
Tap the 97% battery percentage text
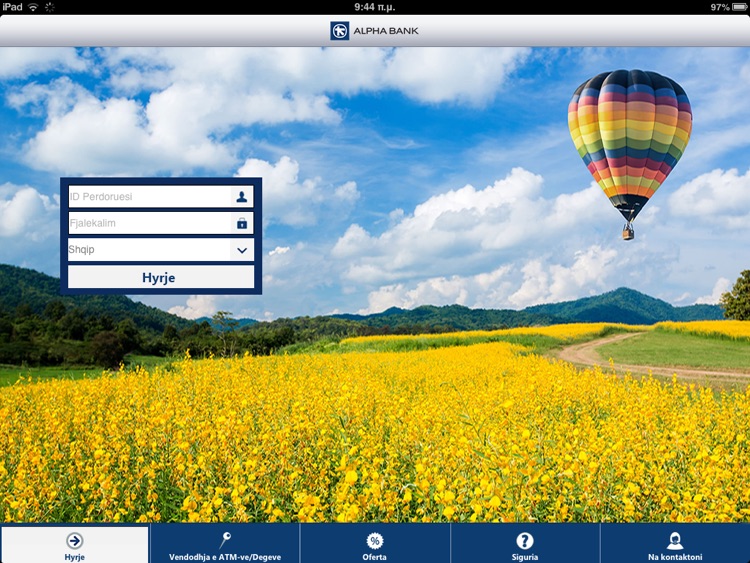point(720,7)
